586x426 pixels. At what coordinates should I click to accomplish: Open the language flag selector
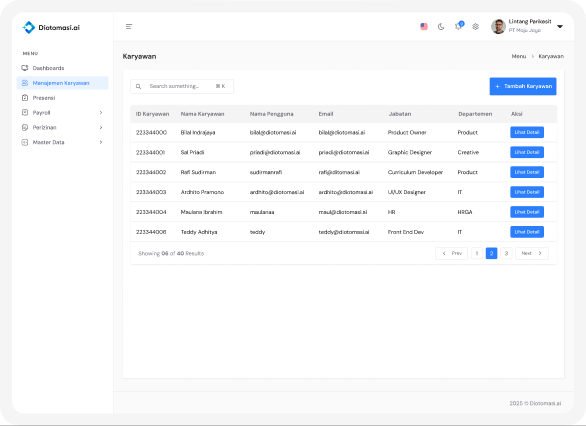[x=424, y=27]
